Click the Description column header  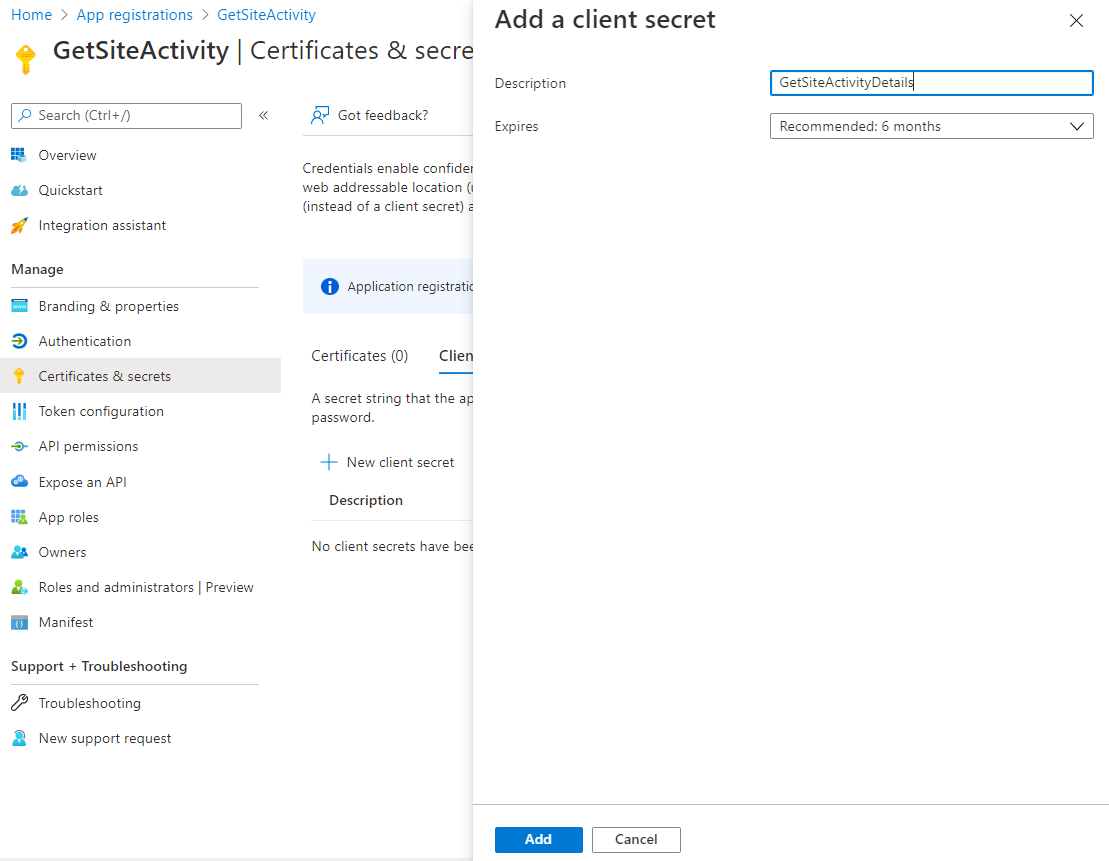pyautogui.click(x=366, y=500)
